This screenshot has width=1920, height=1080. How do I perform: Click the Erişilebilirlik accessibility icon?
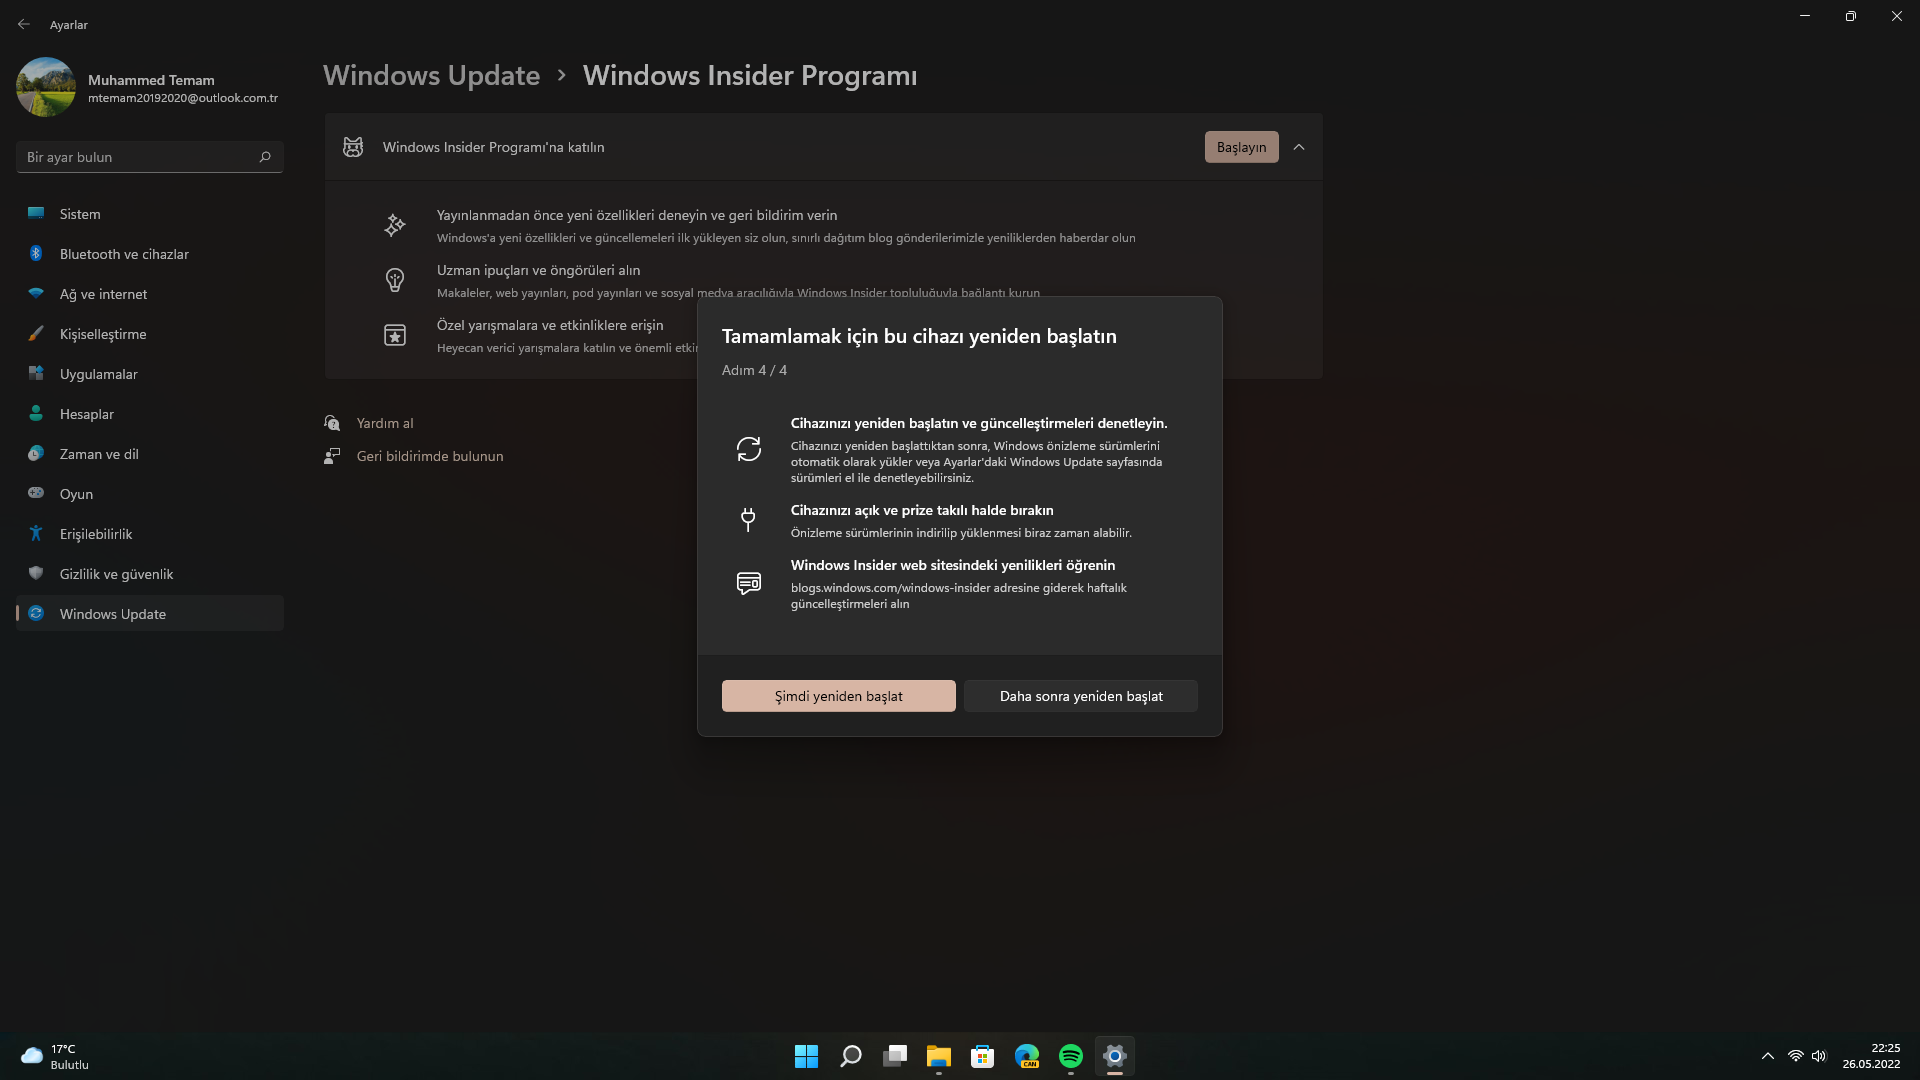[36, 534]
